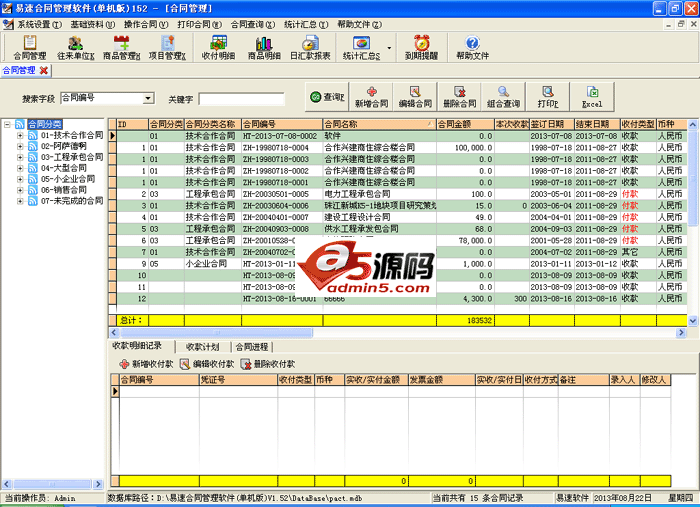Select cell 建设工程设计合同

(x=379, y=217)
